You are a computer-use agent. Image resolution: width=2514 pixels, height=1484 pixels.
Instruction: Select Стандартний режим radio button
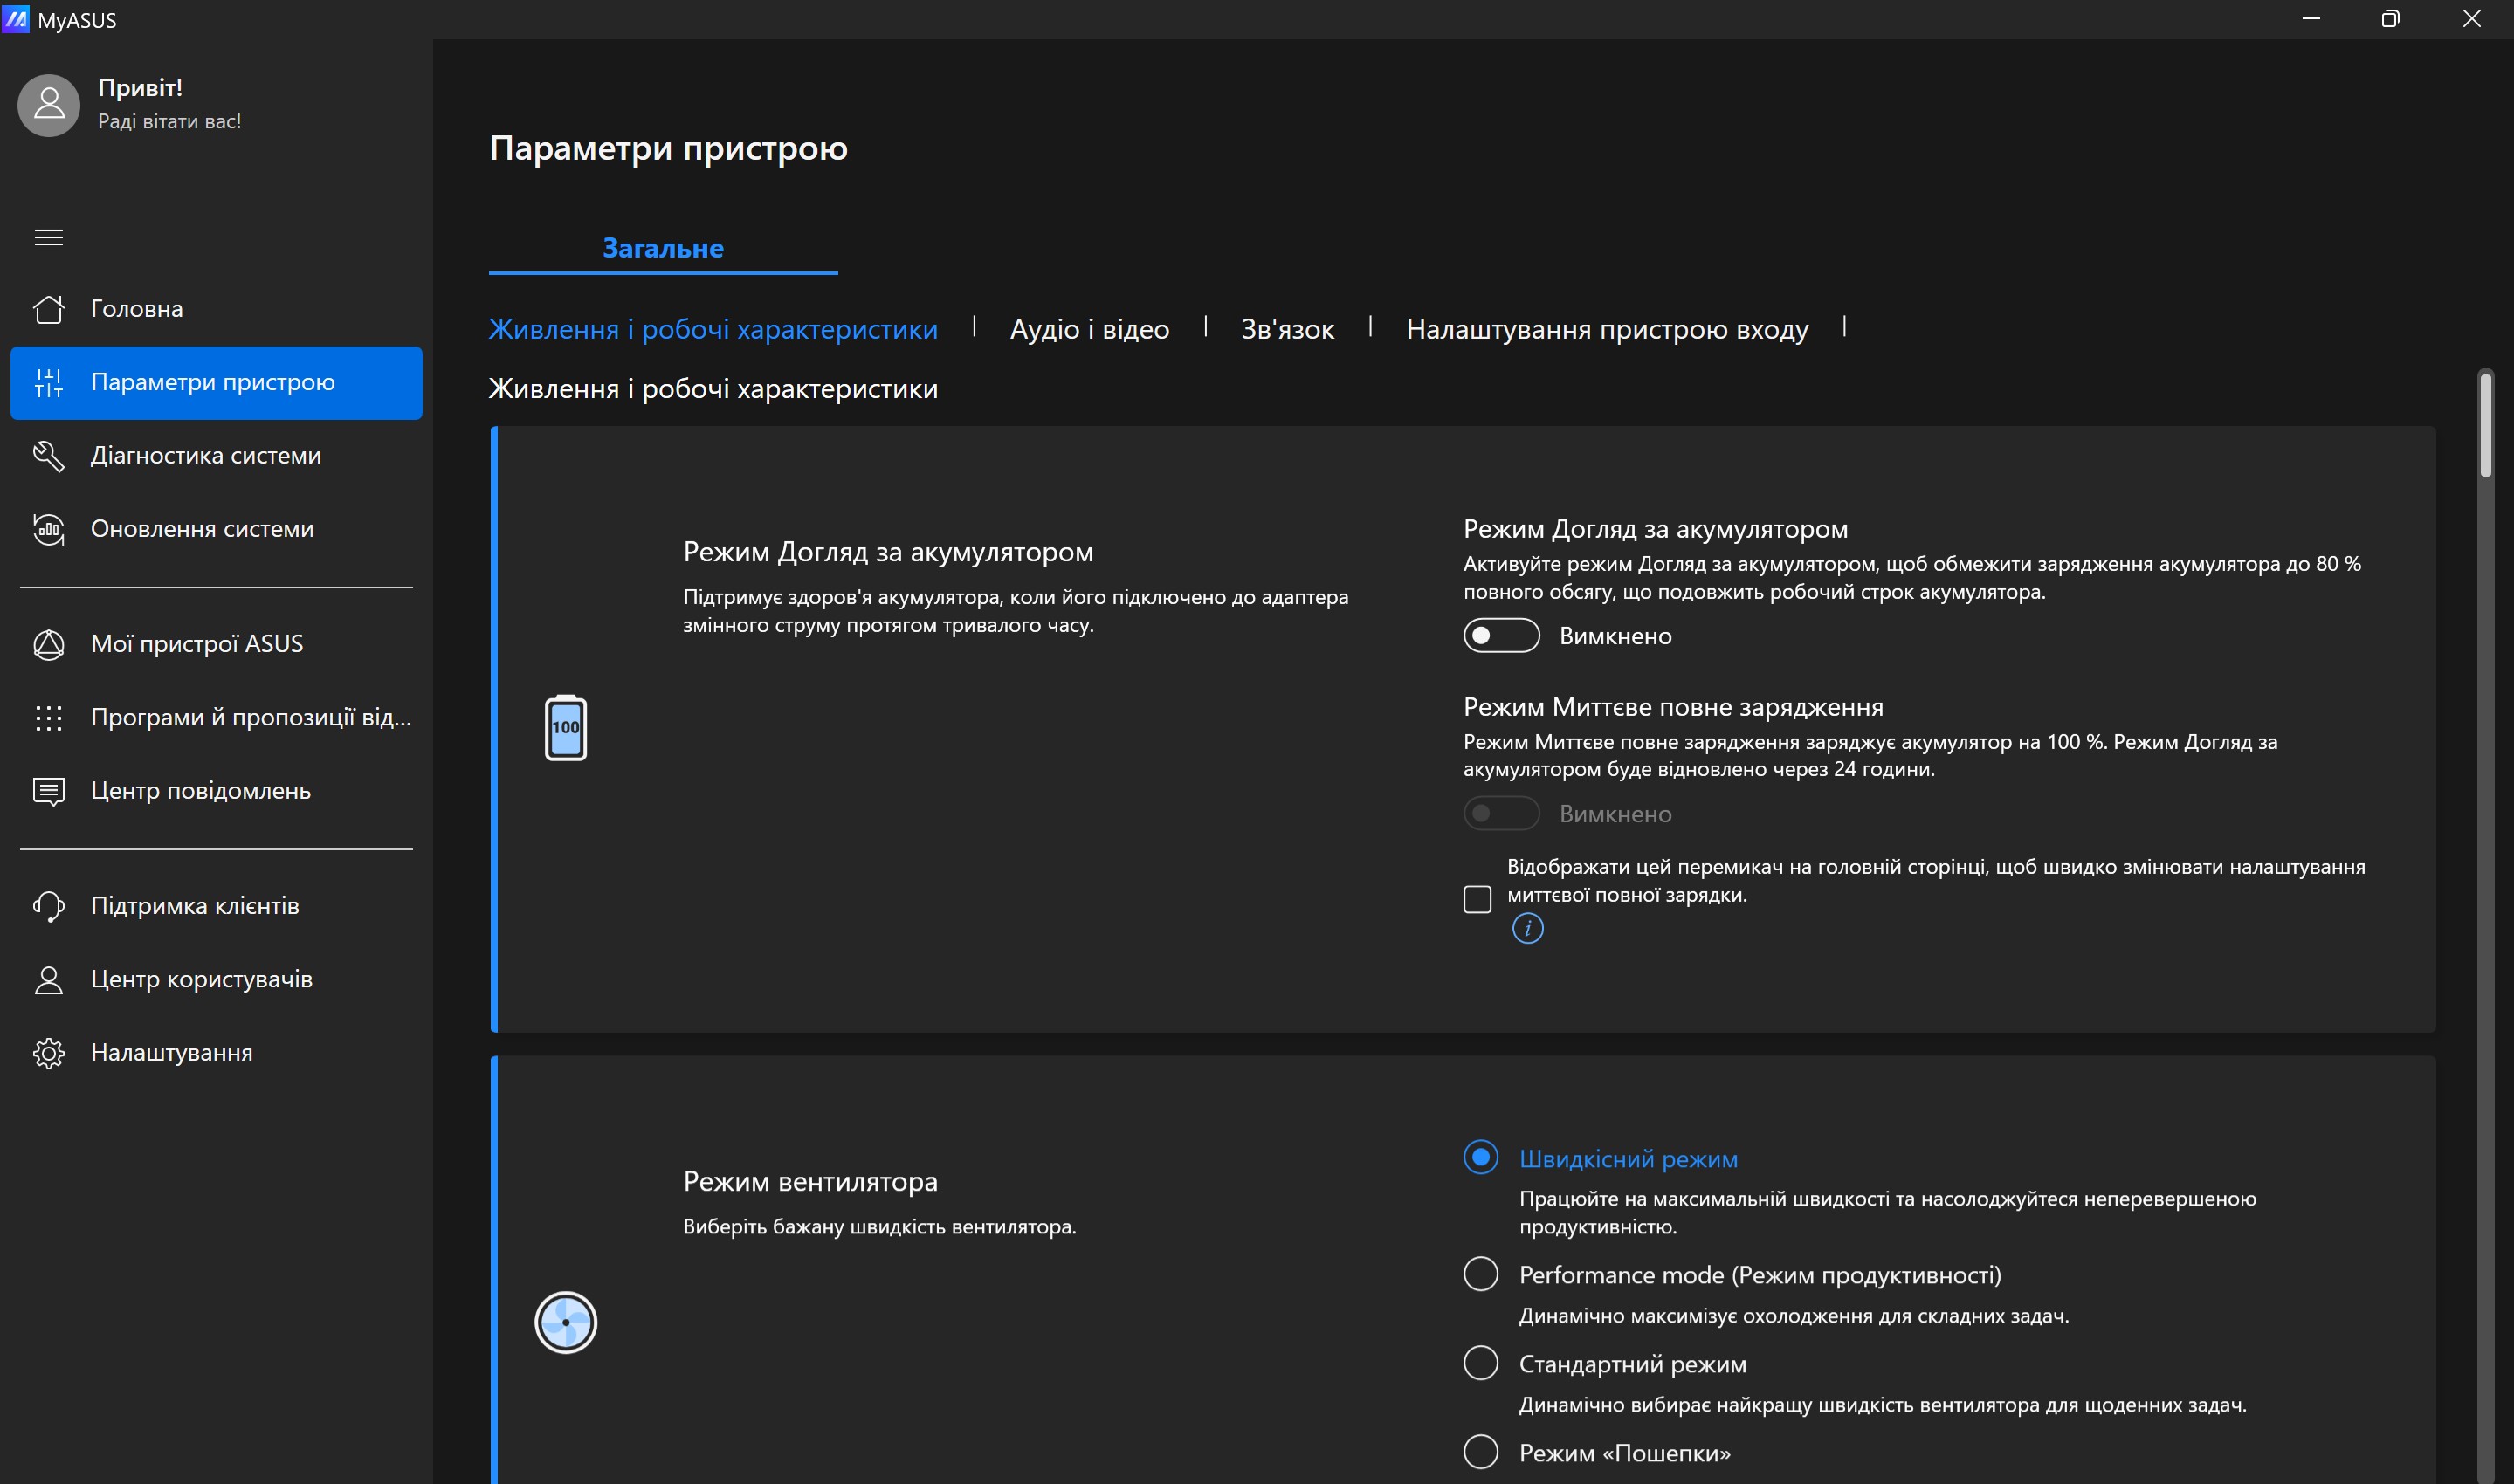coord(1481,1363)
